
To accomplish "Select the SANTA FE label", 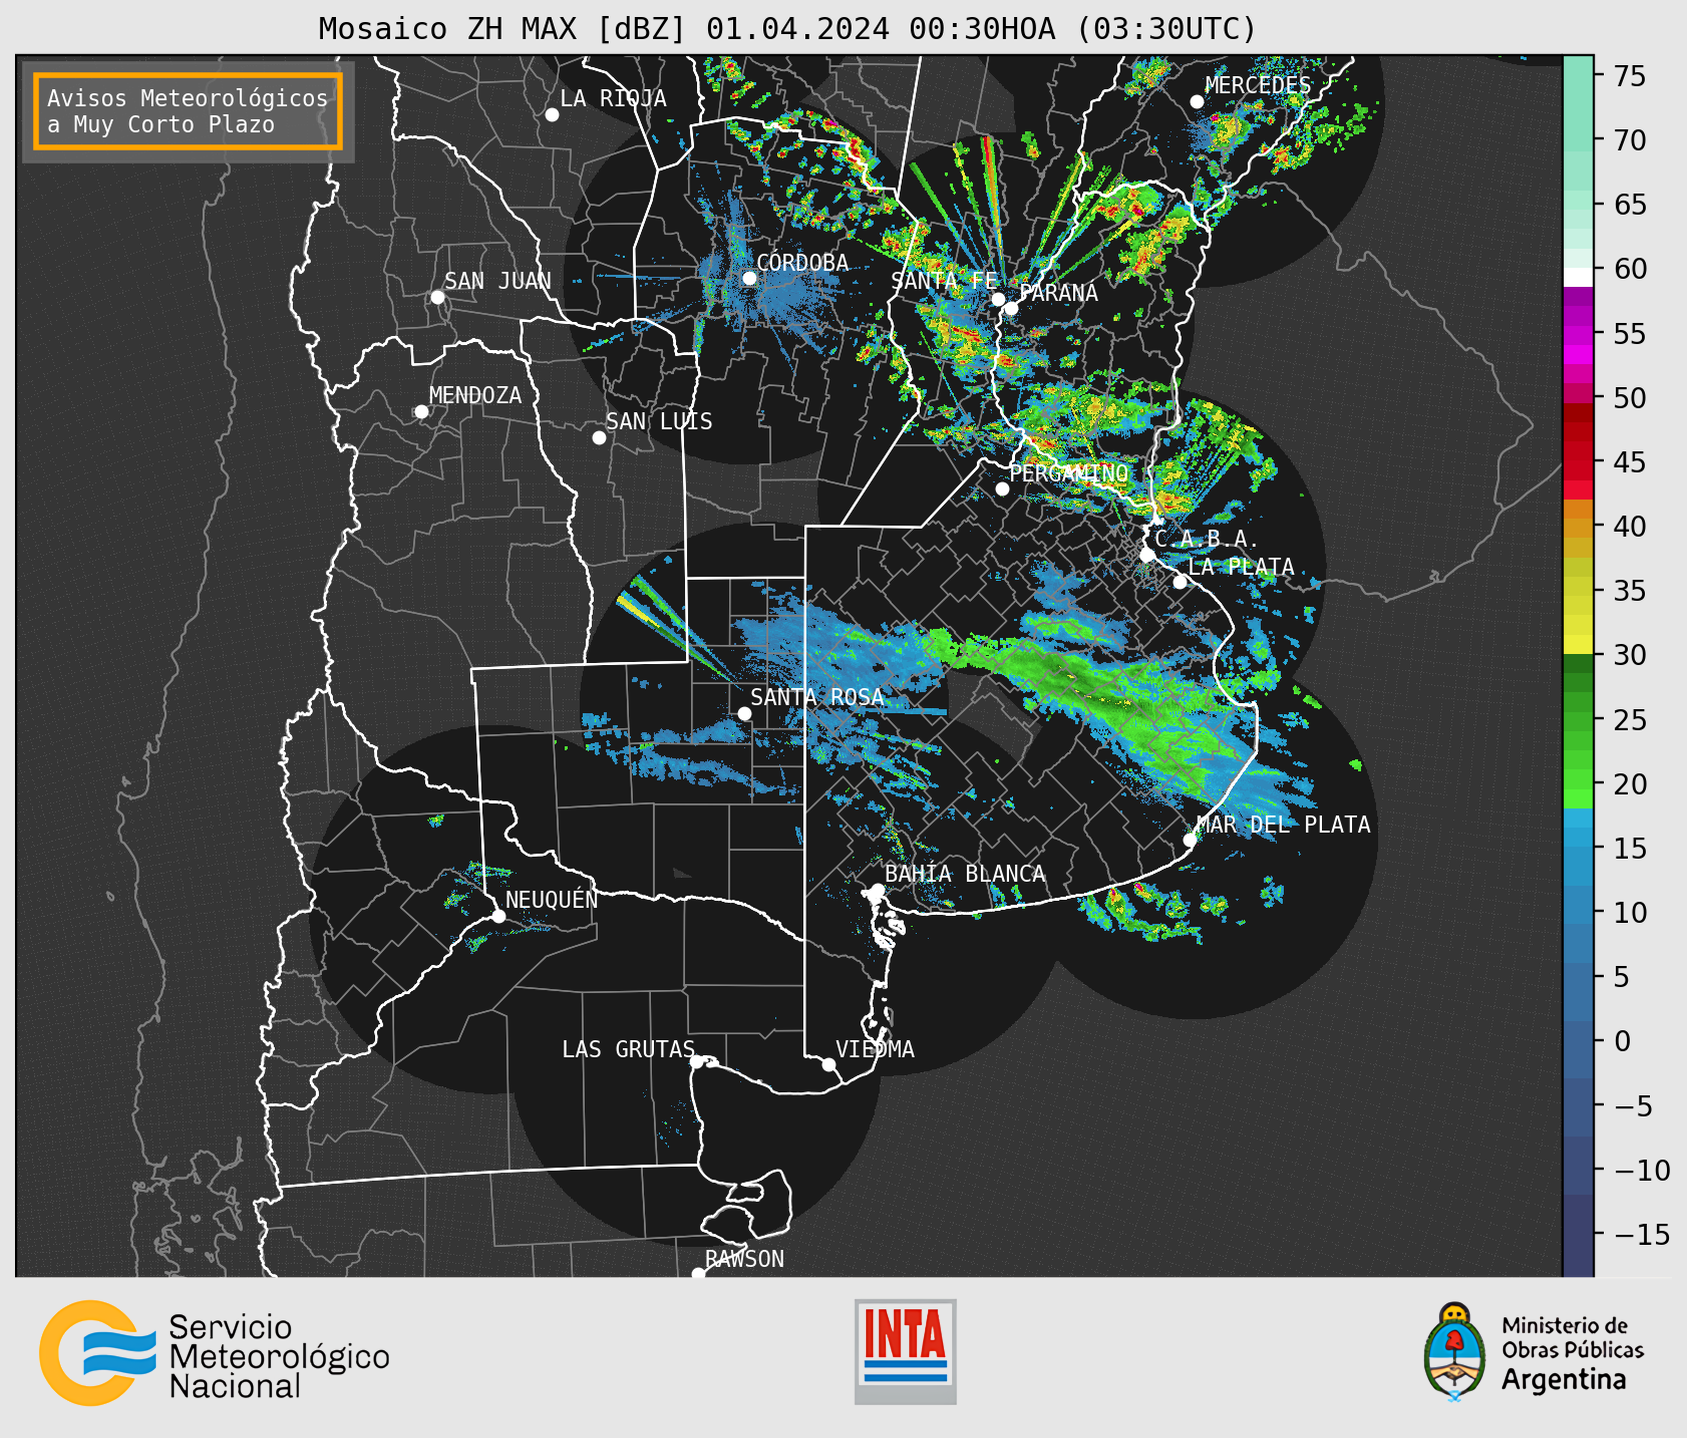I will 944,281.
